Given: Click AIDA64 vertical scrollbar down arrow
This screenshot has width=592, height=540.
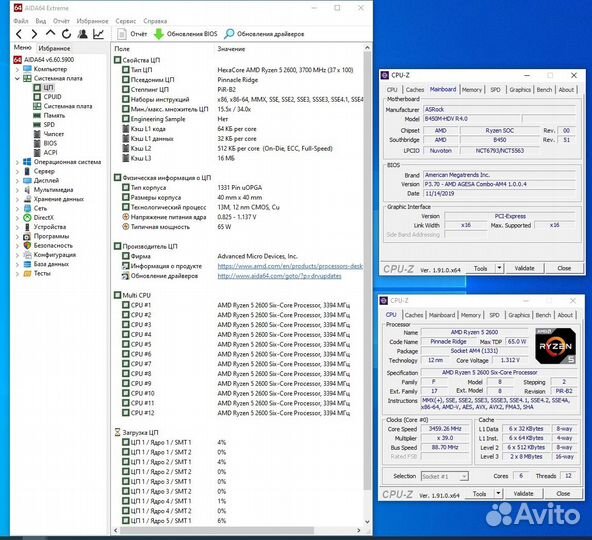Looking at the screenshot, I should 367,521.
